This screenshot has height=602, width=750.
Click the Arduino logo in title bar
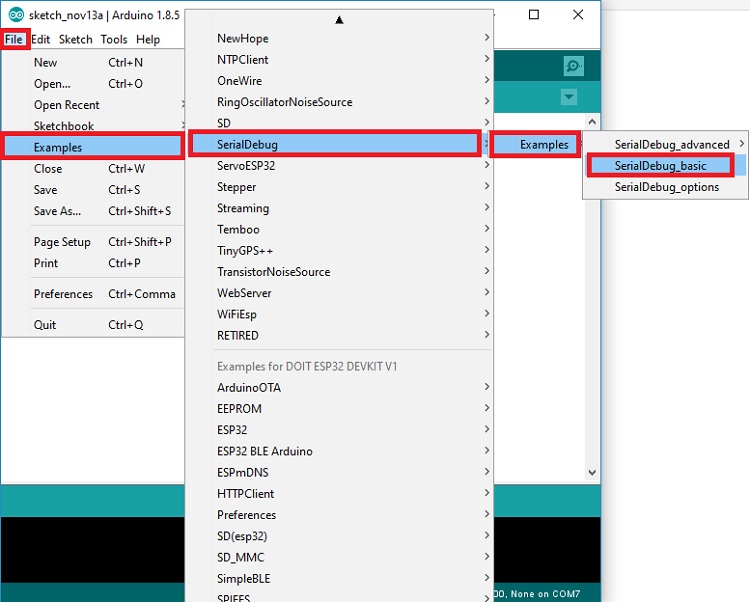[x=15, y=15]
